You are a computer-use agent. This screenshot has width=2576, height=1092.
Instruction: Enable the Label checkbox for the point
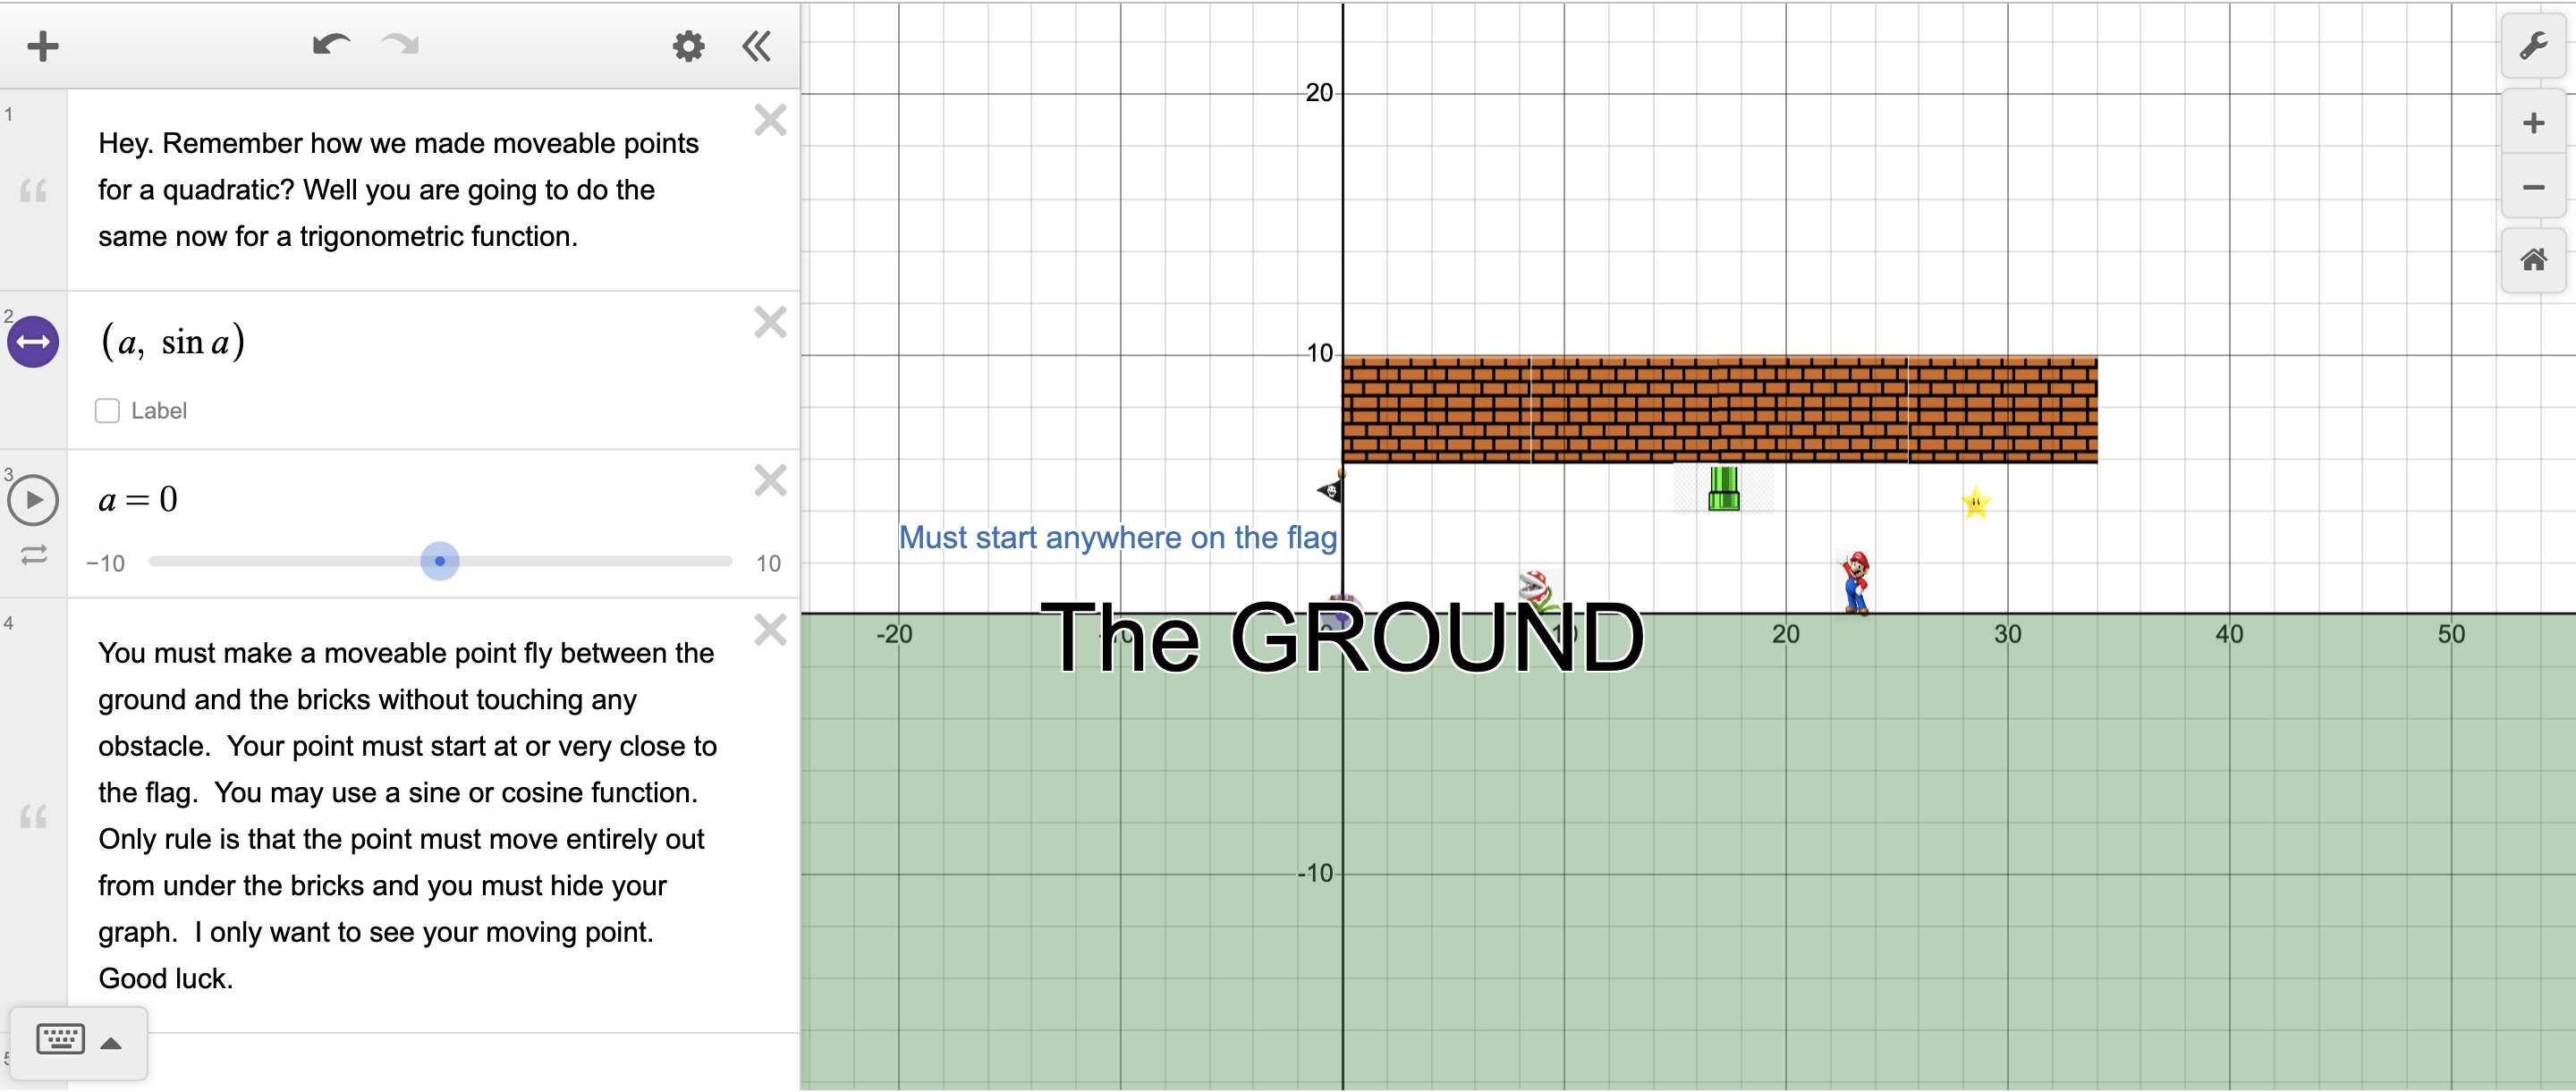pos(107,411)
